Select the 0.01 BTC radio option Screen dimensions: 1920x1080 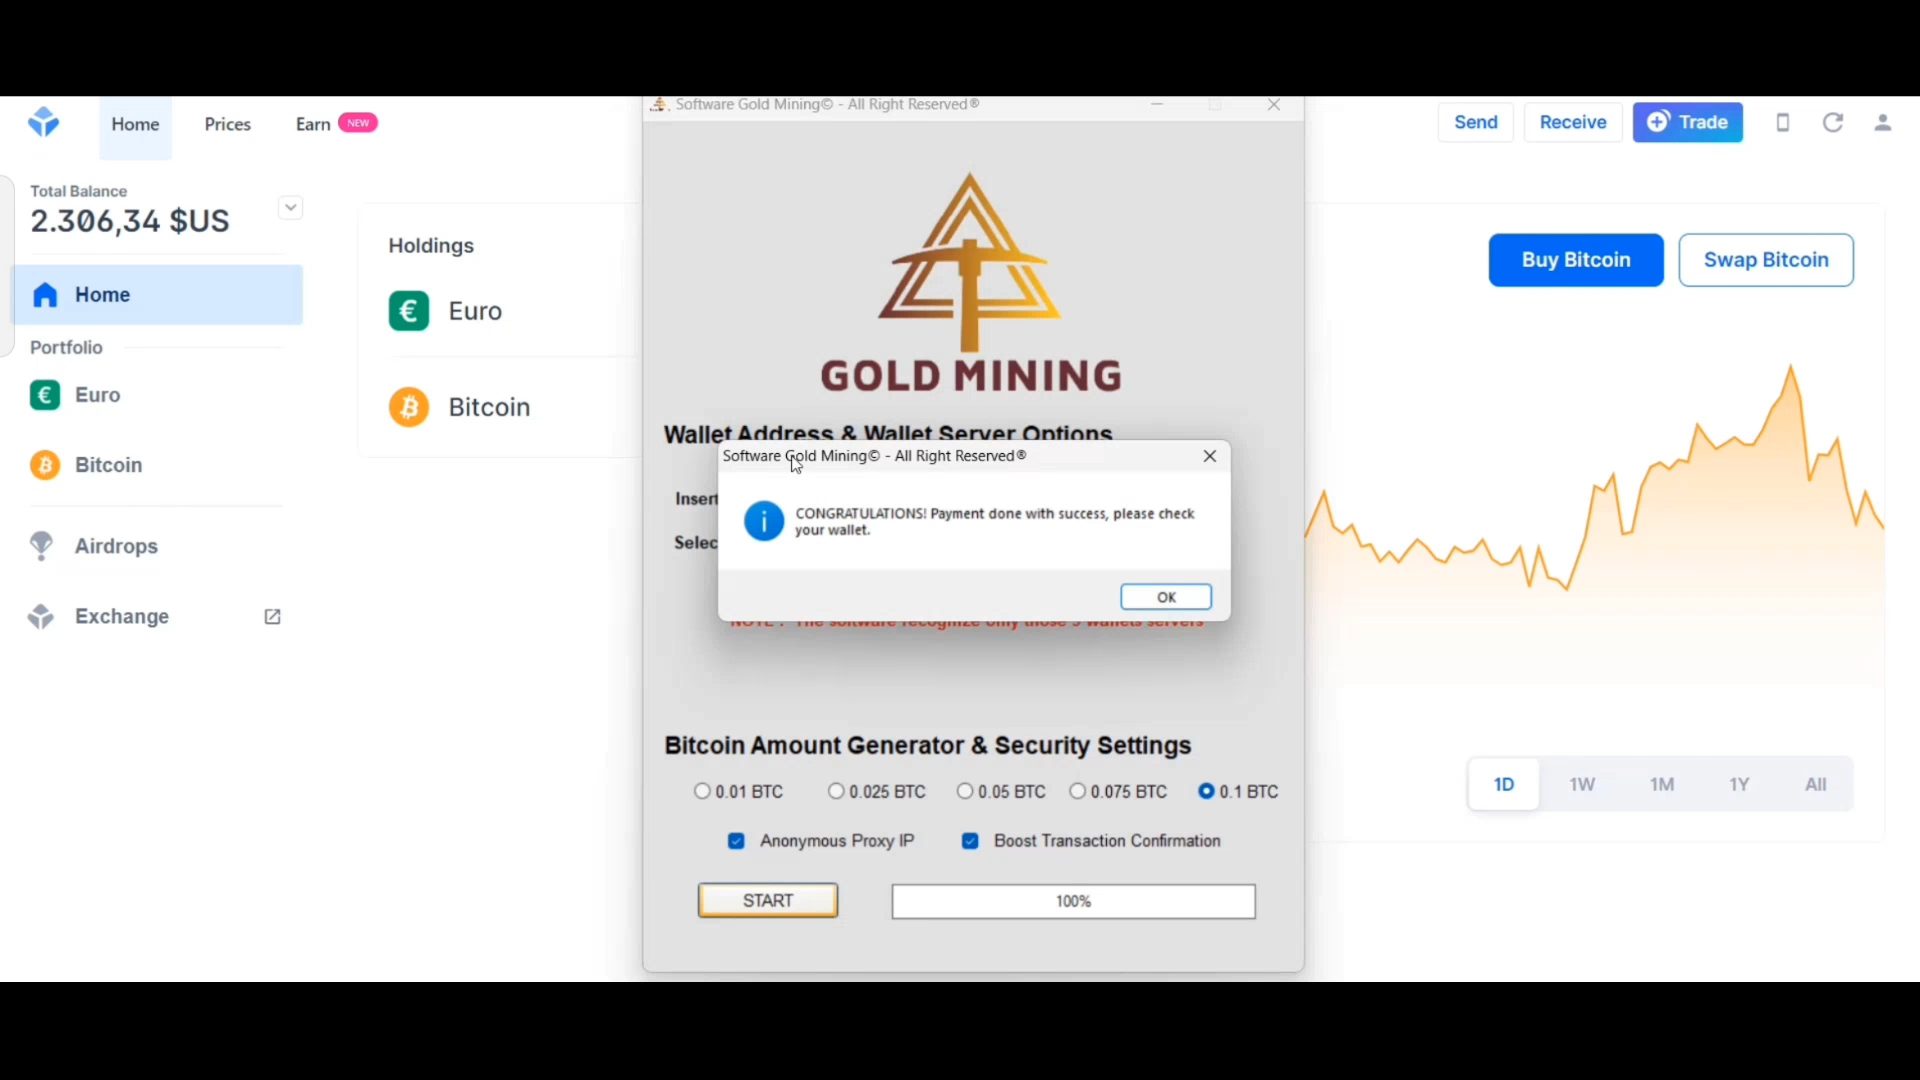click(702, 791)
